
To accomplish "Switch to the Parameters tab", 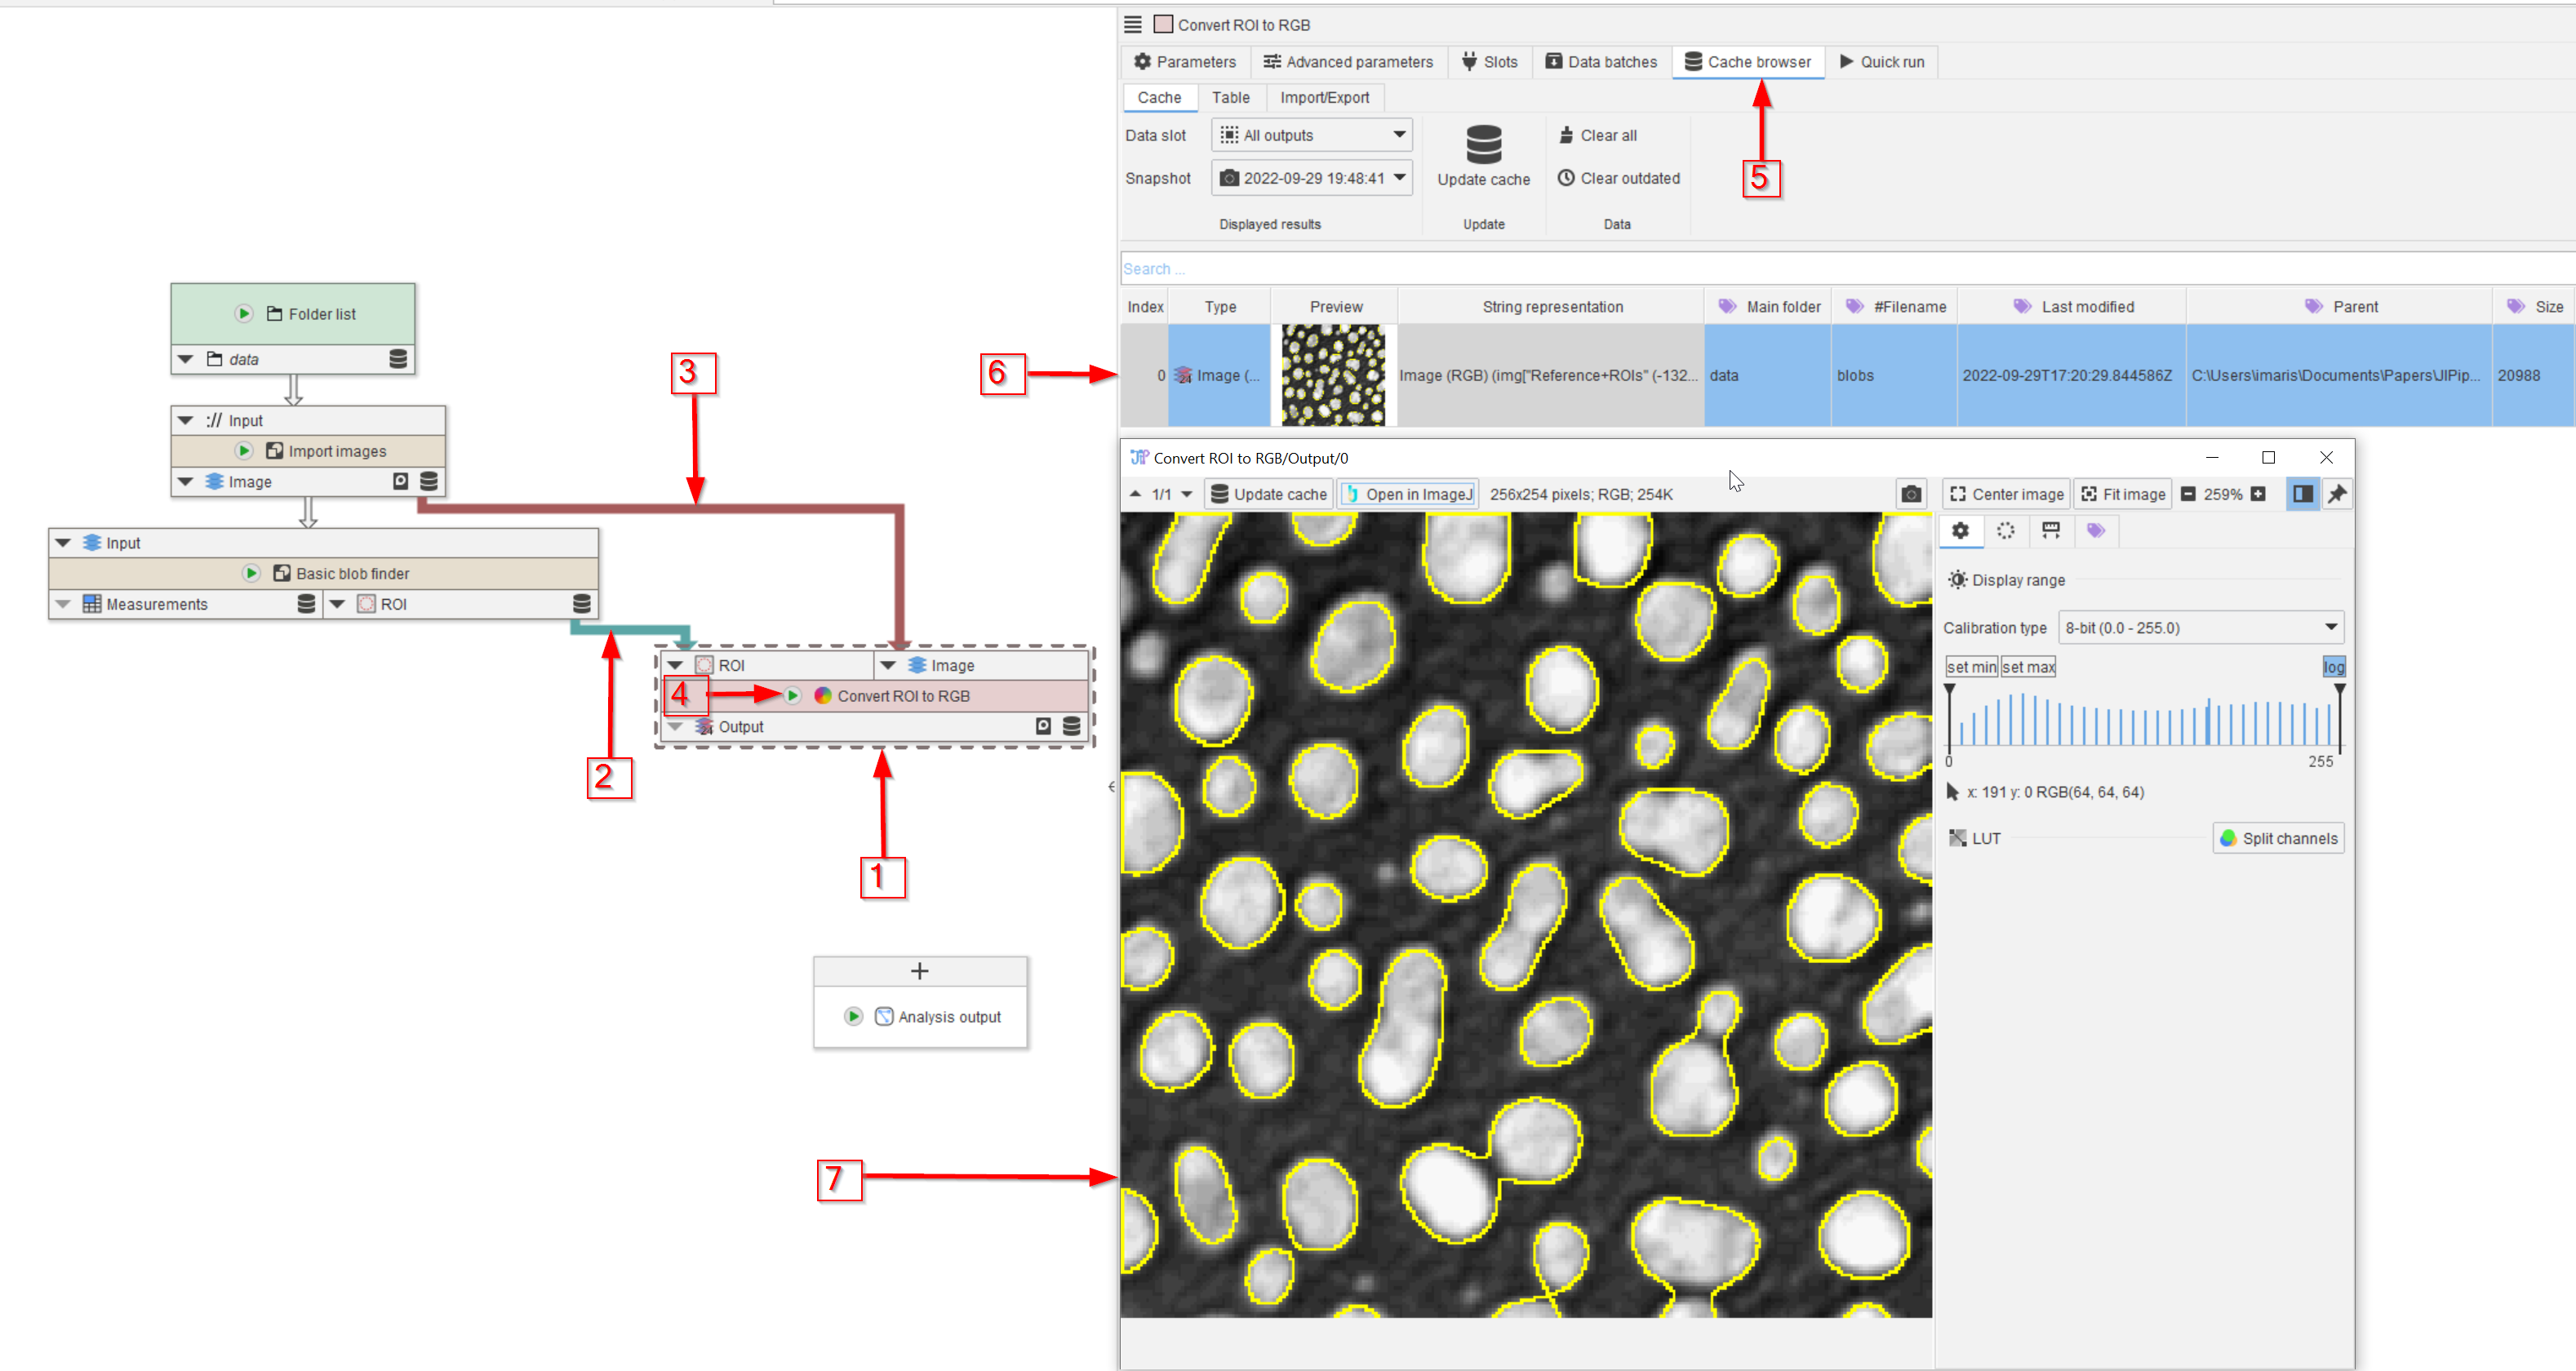I will pyautogui.click(x=1185, y=62).
